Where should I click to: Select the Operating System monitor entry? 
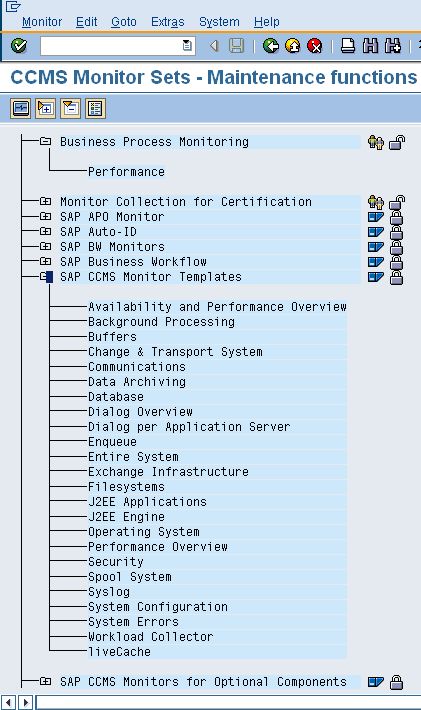pyautogui.click(x=144, y=532)
